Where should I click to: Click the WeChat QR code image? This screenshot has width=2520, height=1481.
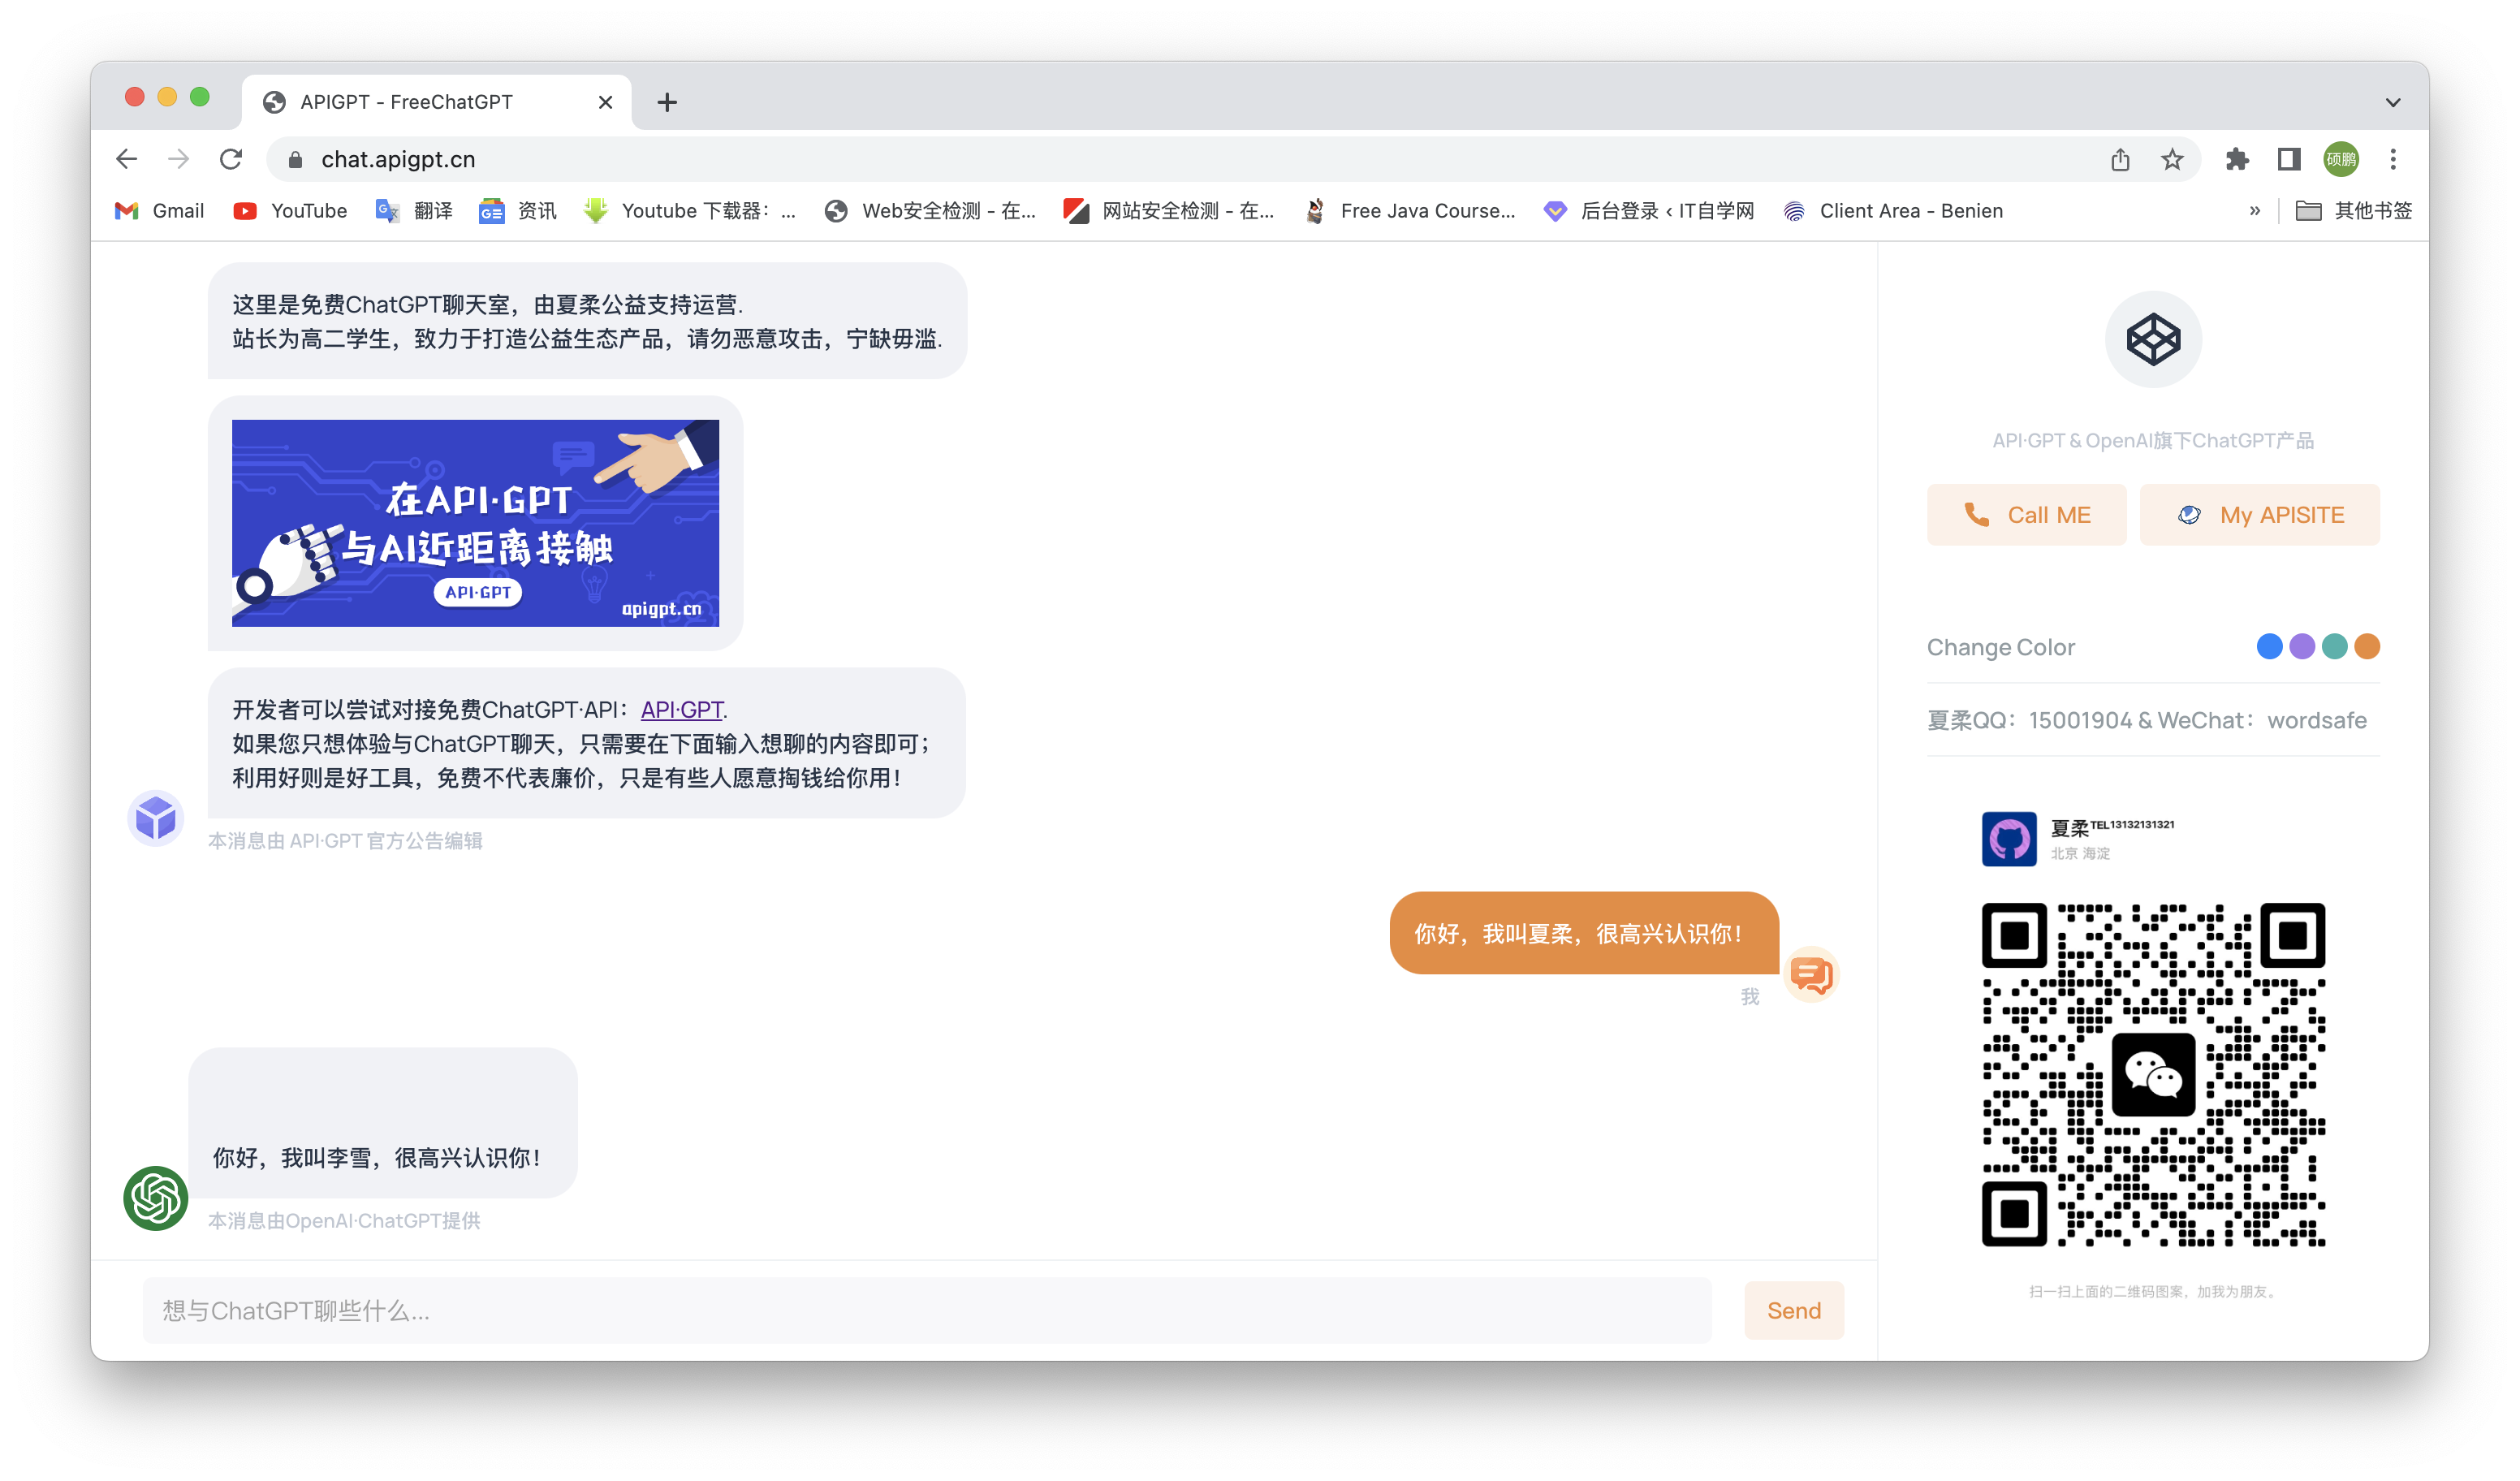[x=2153, y=1075]
